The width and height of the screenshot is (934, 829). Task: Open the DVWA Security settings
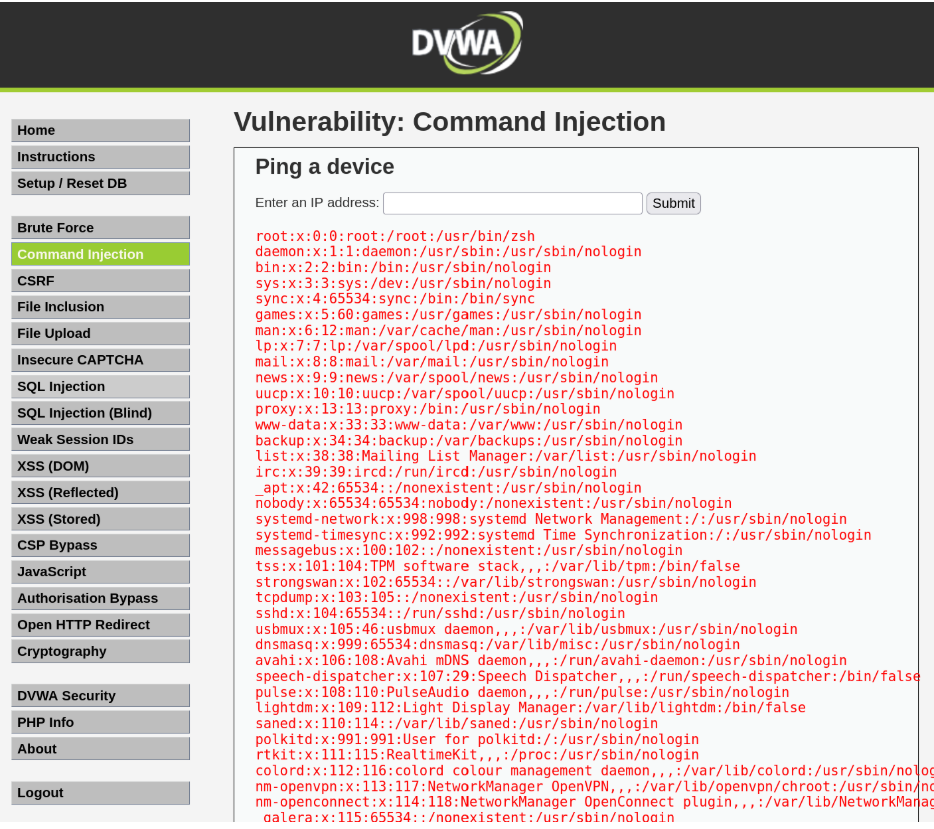click(x=100, y=696)
